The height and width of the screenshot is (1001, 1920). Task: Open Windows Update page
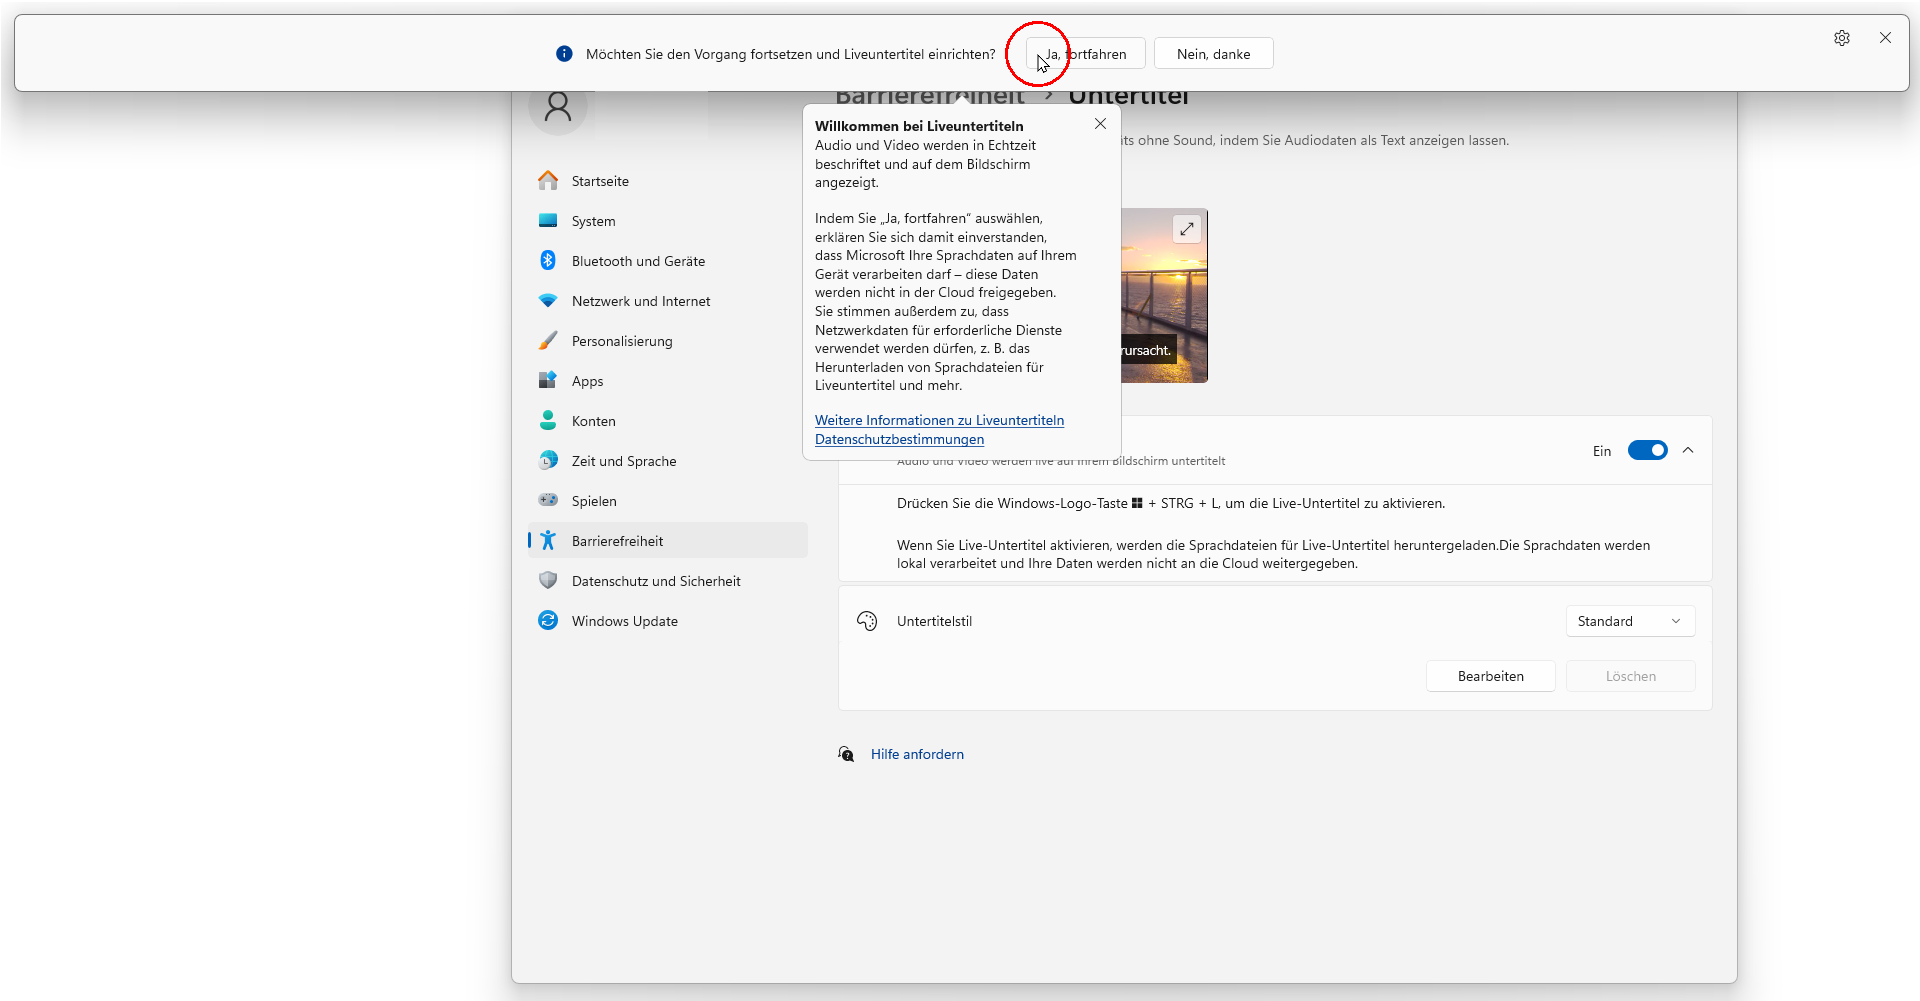[x=668, y=621]
